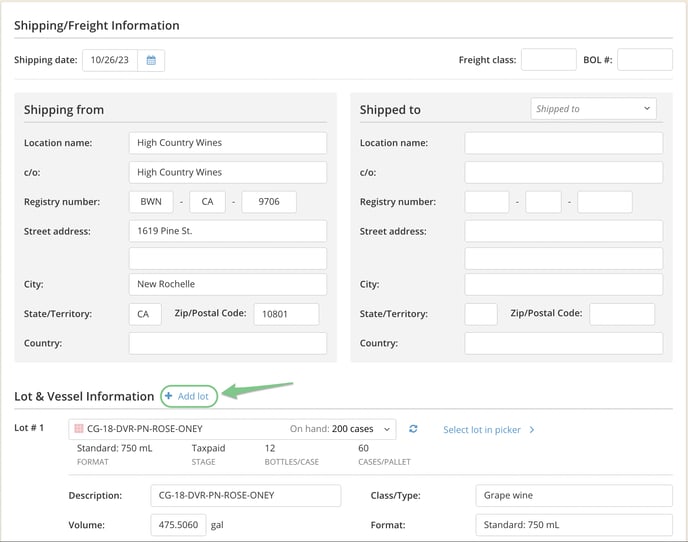688x542 pixels.
Task: Click Add lot button
Action: coord(188,397)
